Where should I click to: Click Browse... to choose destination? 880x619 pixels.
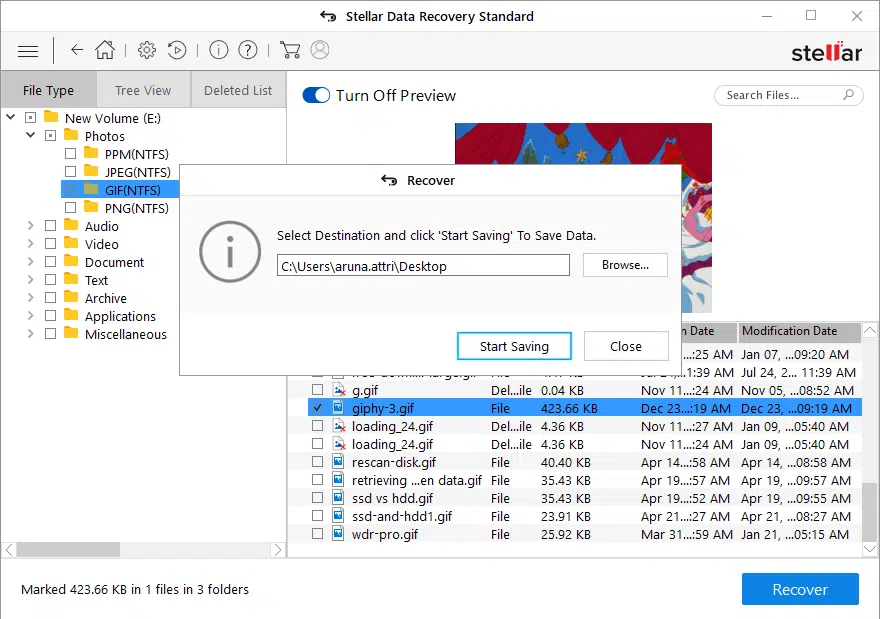point(625,265)
